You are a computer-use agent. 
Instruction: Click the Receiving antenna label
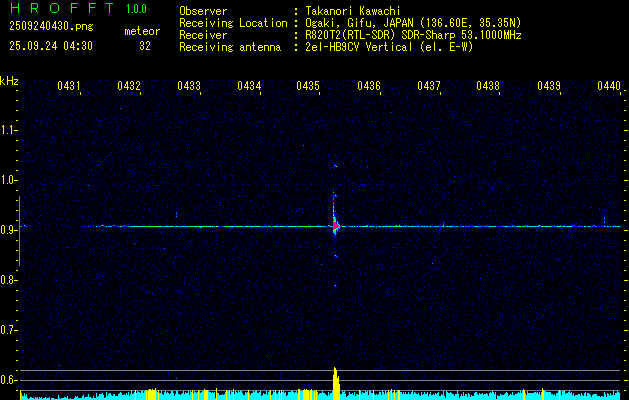[230, 47]
